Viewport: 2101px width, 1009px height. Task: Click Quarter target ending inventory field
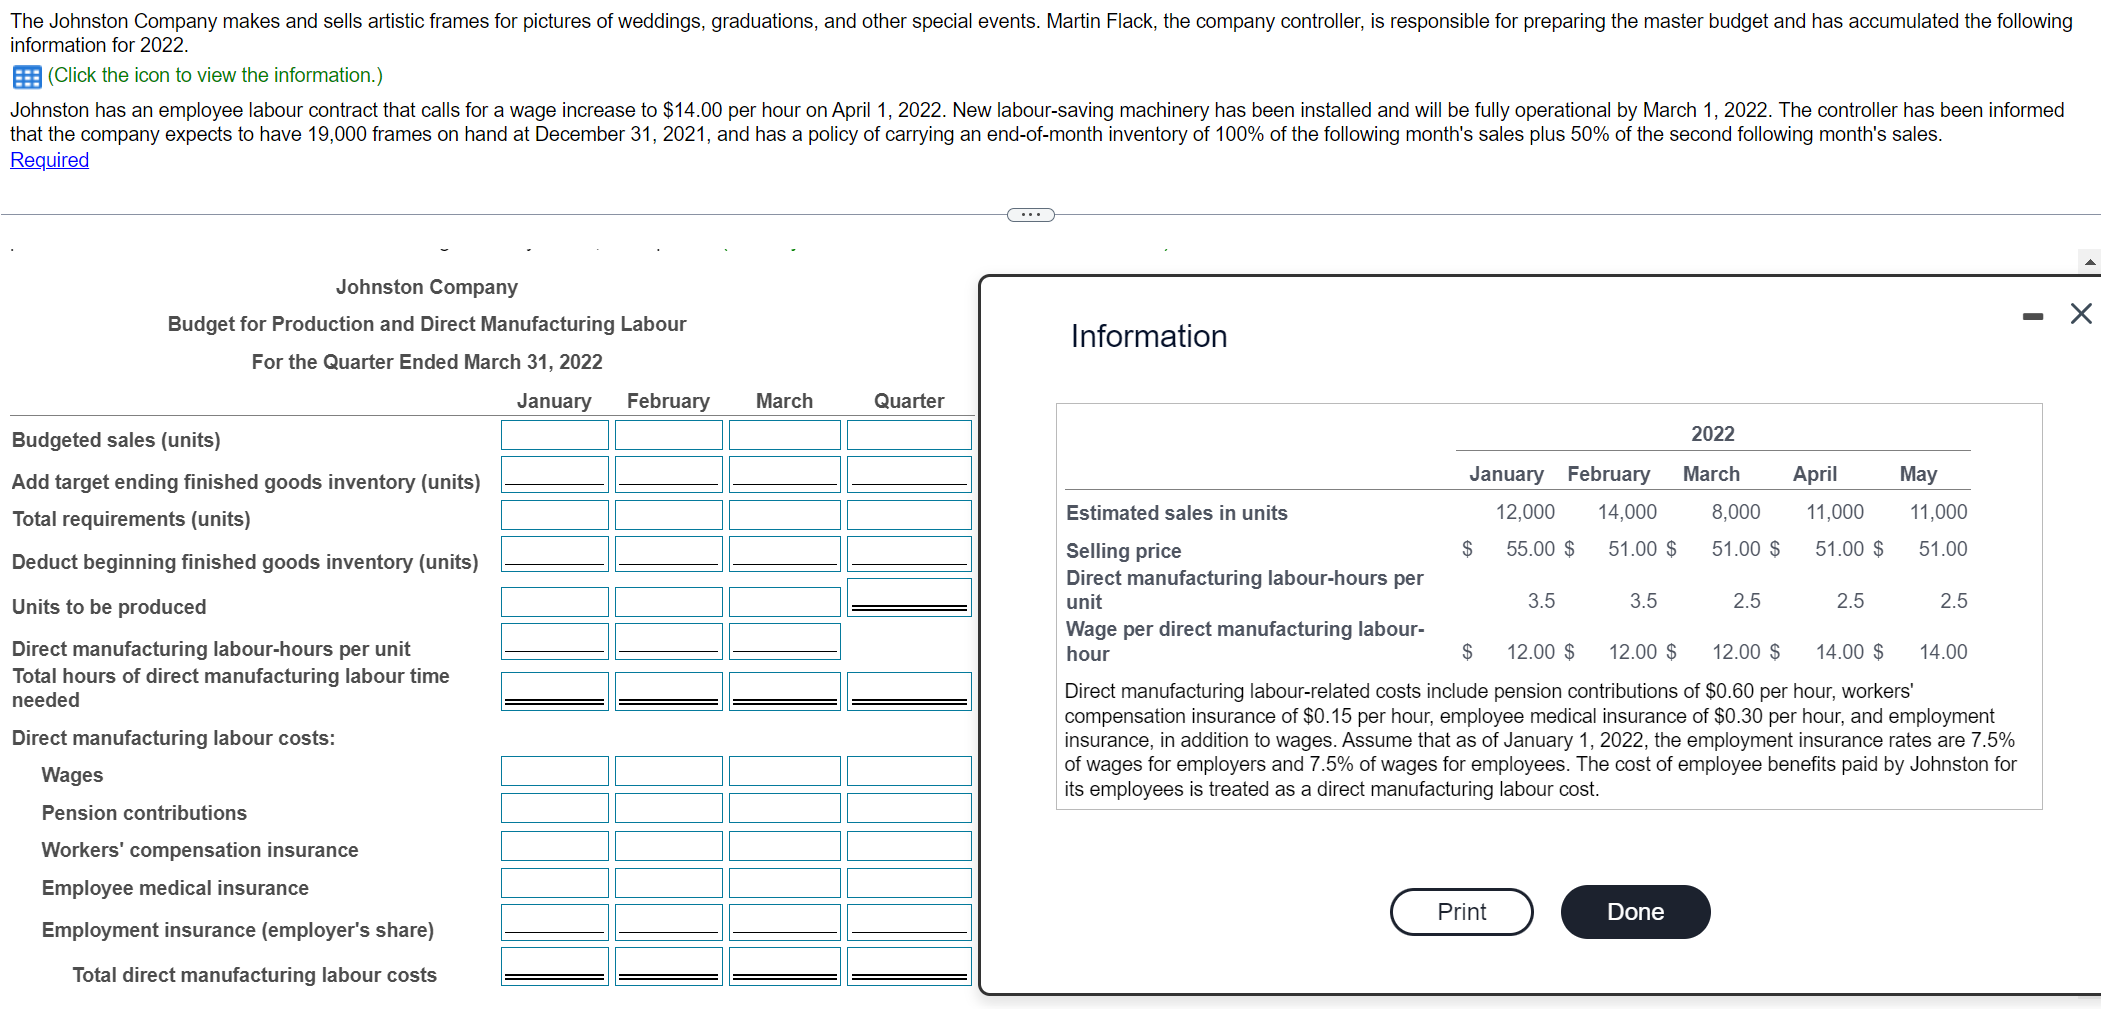point(909,475)
